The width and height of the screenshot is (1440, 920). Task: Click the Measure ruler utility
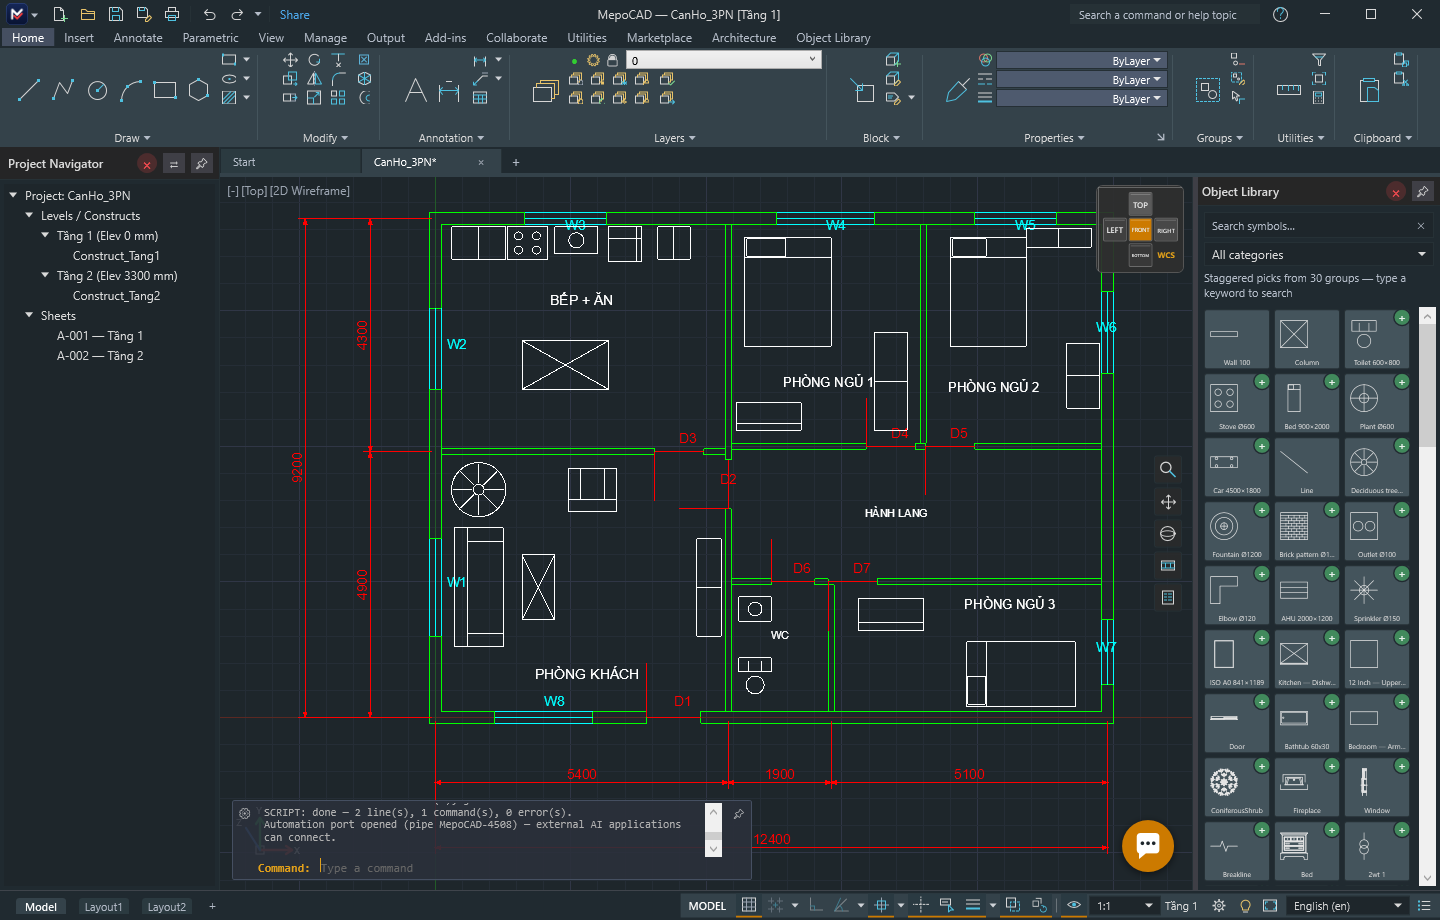(1289, 90)
